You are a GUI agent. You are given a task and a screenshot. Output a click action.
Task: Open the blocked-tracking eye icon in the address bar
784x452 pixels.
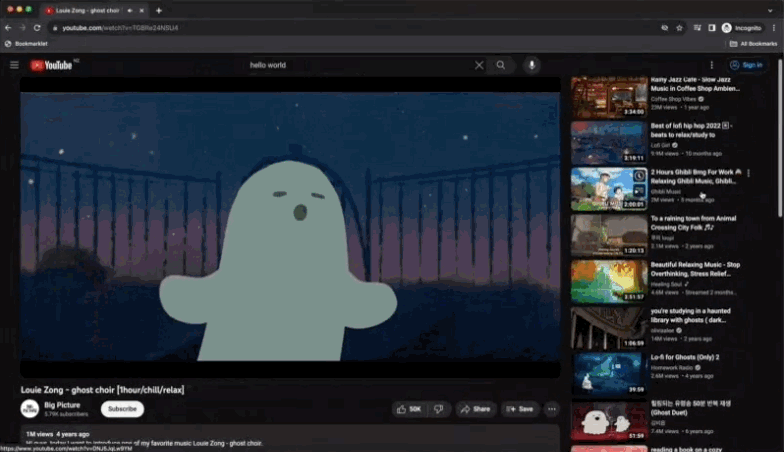(x=664, y=28)
